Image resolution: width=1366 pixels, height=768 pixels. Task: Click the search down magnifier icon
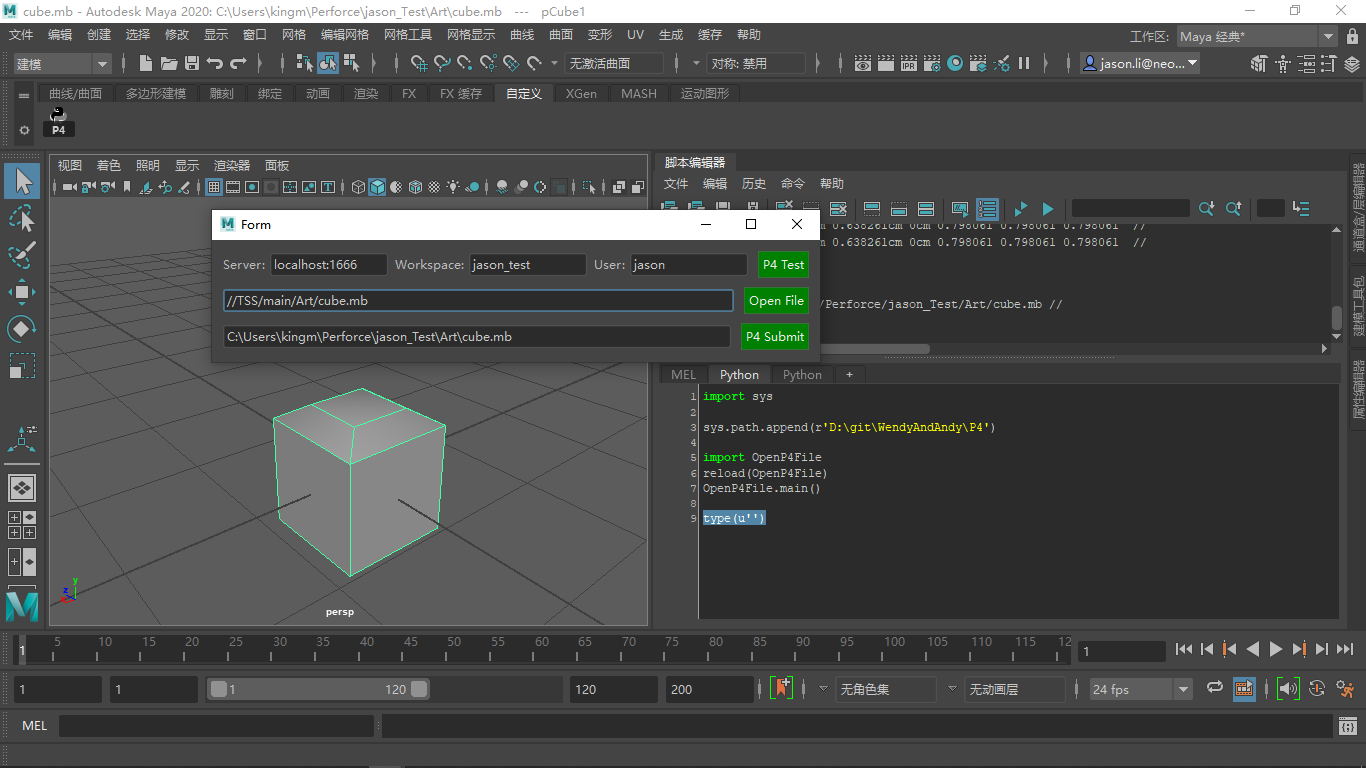click(x=1207, y=208)
